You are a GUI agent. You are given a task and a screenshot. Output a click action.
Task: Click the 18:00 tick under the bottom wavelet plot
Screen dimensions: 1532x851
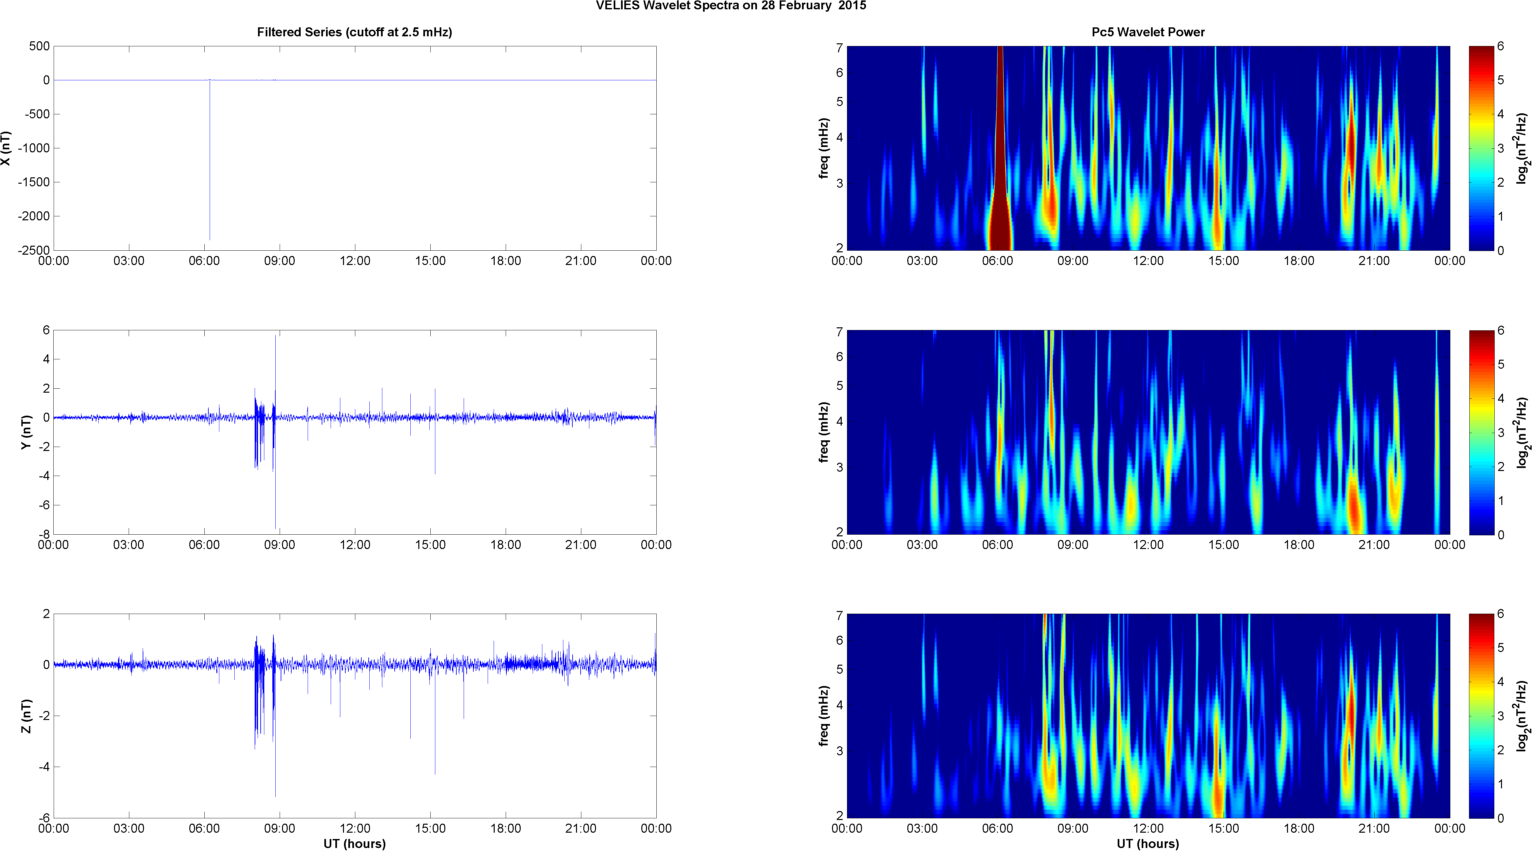pos(1299,829)
